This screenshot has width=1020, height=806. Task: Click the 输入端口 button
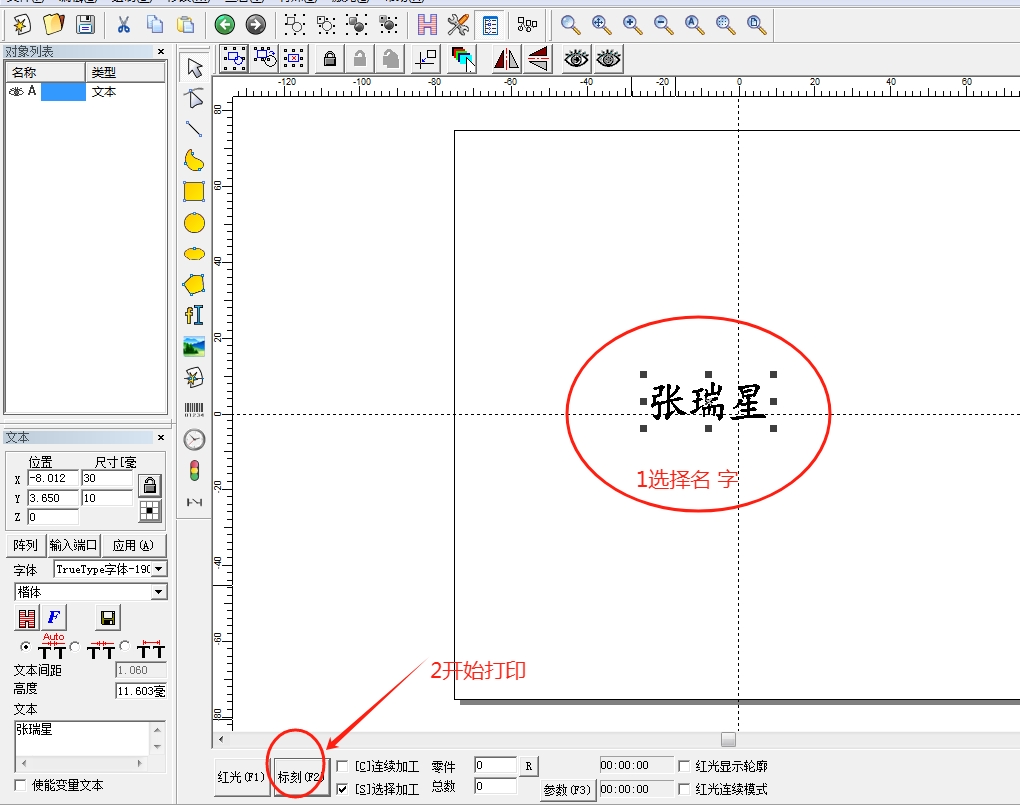pos(74,545)
